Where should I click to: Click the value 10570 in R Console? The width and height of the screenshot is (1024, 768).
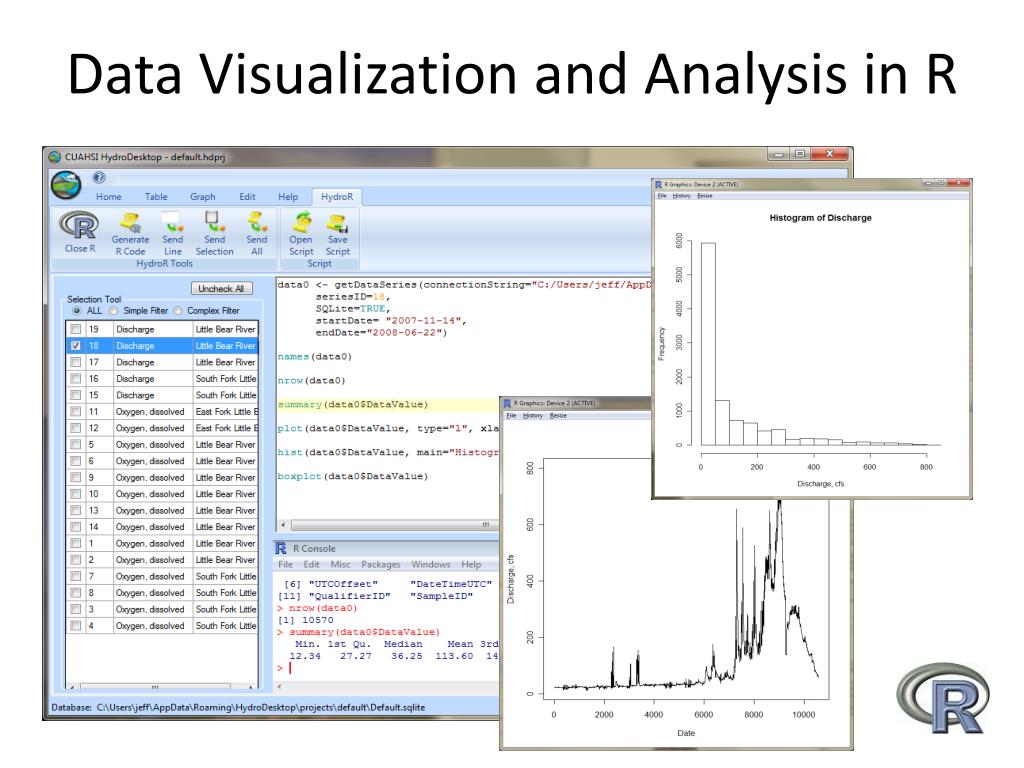[x=317, y=620]
